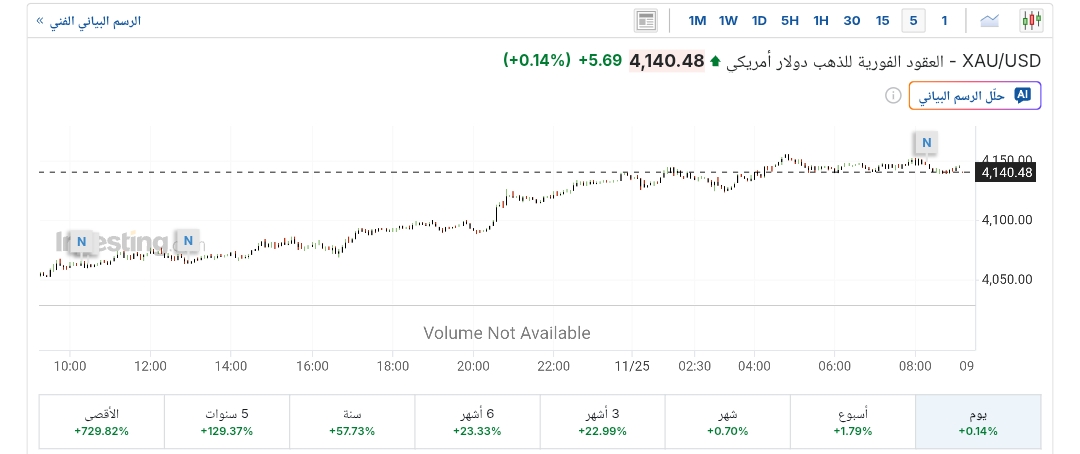
Task: Open the news marker near 10:00
Action: pos(82,241)
